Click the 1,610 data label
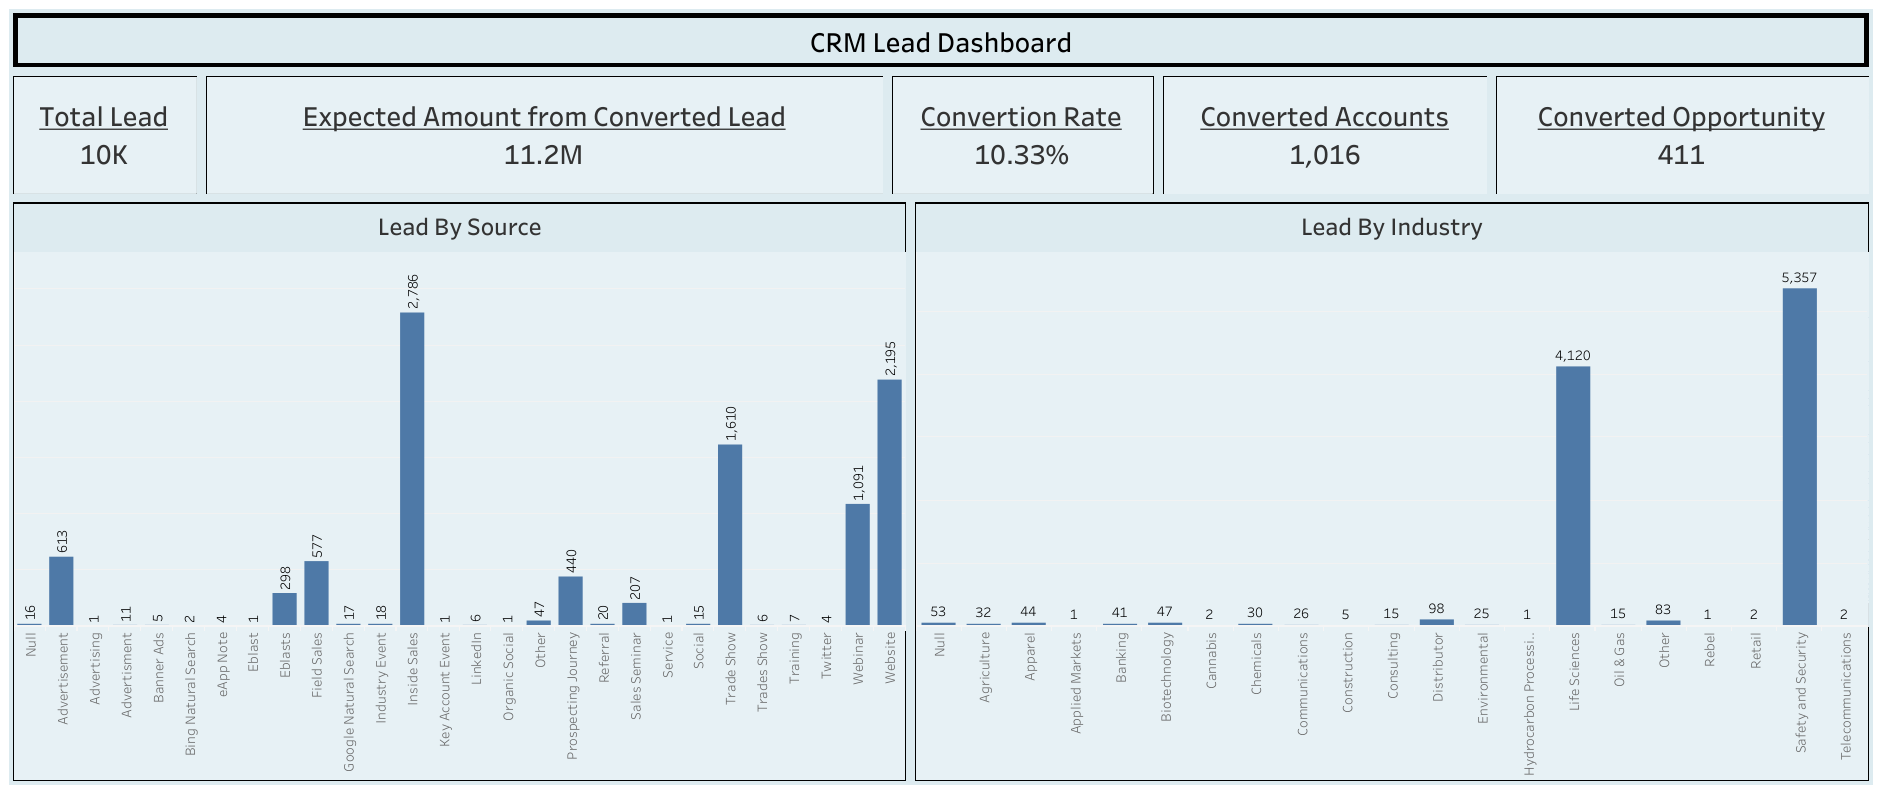Viewport: 1881px width, 793px height. click(731, 424)
